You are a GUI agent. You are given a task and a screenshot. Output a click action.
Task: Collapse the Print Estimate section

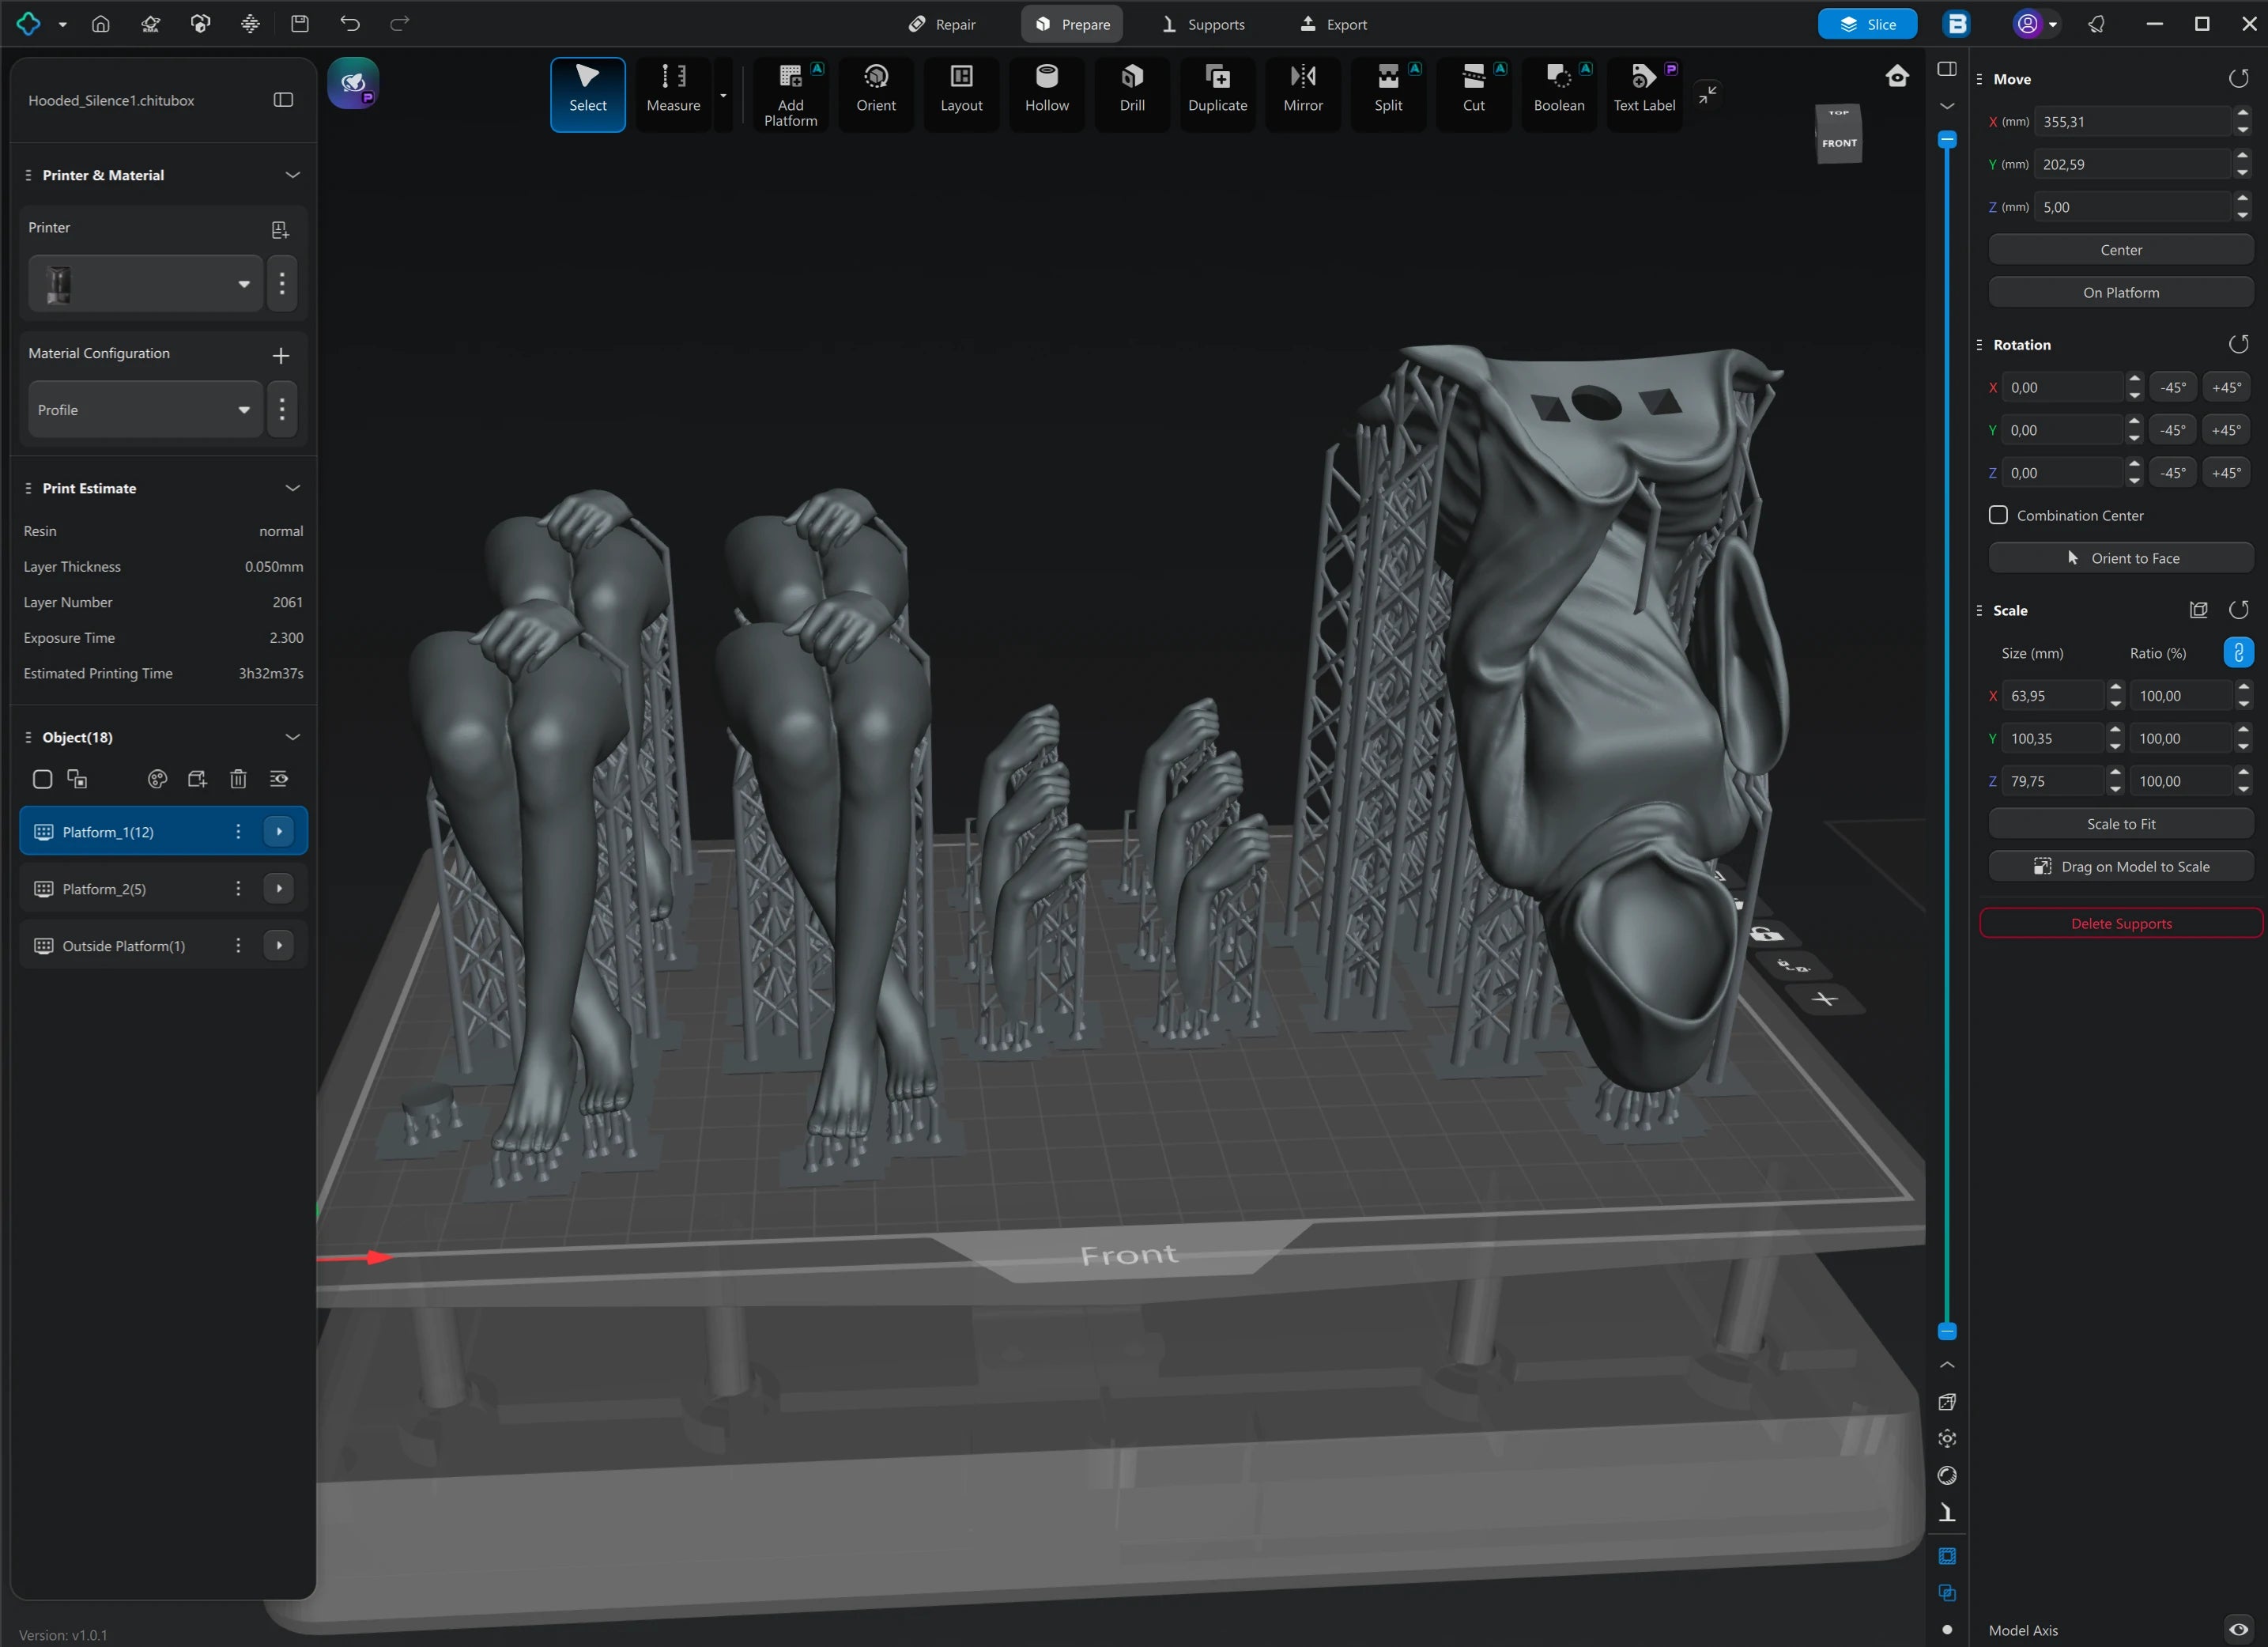click(292, 488)
